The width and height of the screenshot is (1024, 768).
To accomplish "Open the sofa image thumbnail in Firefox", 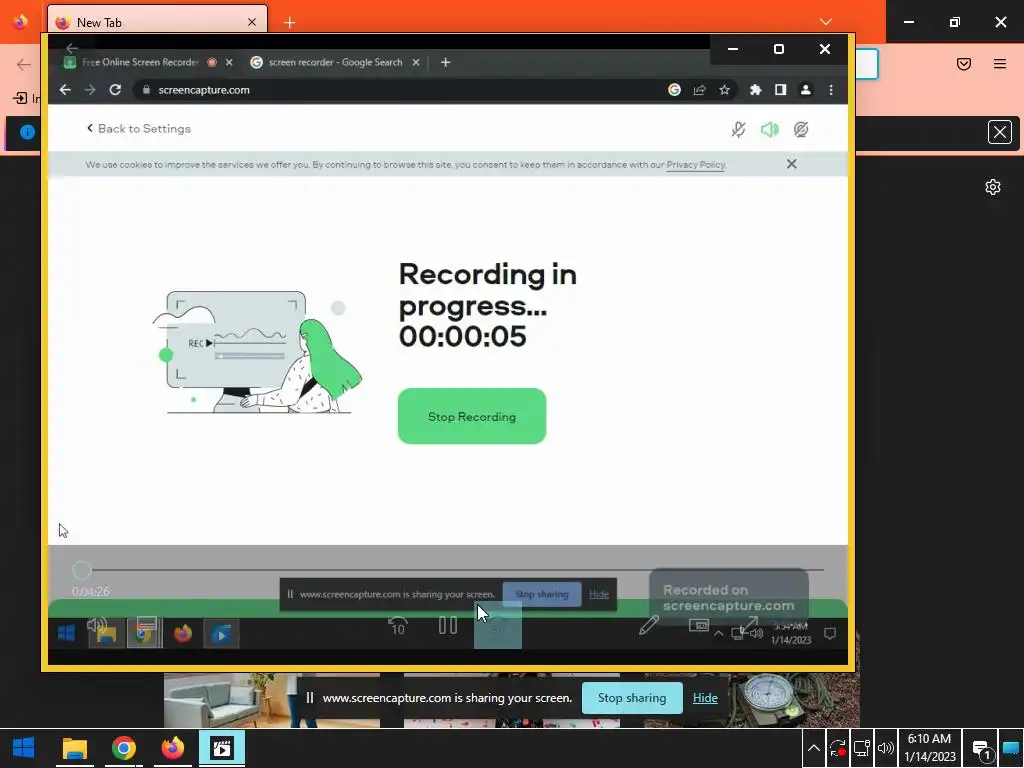I will pyautogui.click(x=271, y=701).
